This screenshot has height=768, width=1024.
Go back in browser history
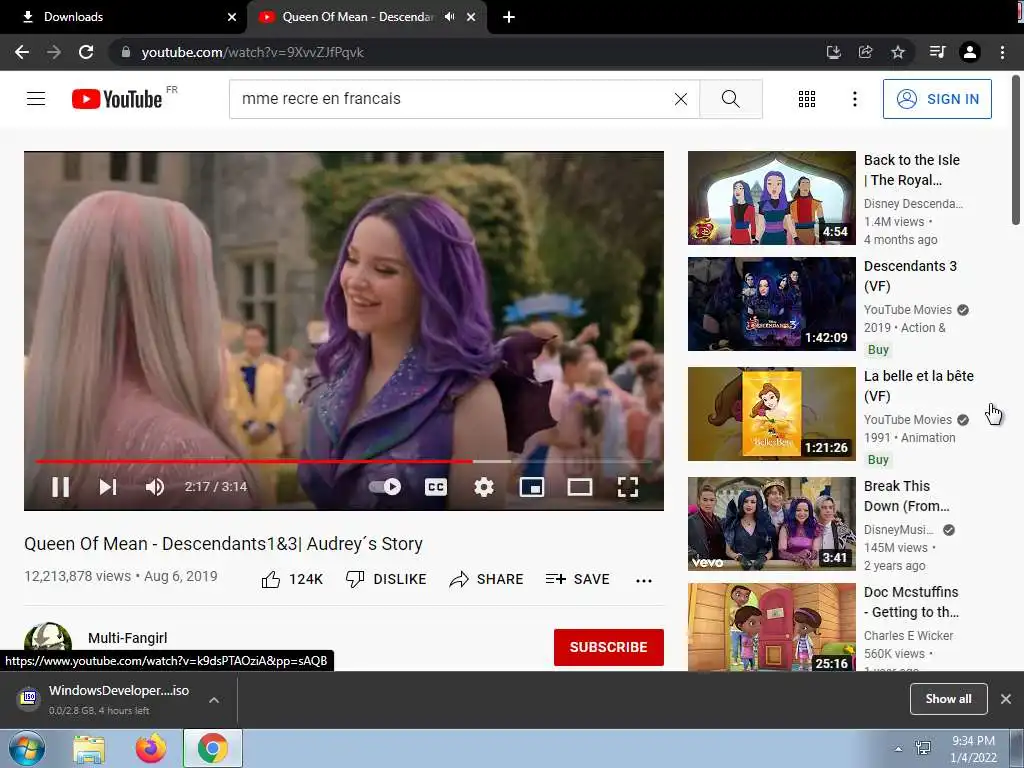tap(22, 52)
